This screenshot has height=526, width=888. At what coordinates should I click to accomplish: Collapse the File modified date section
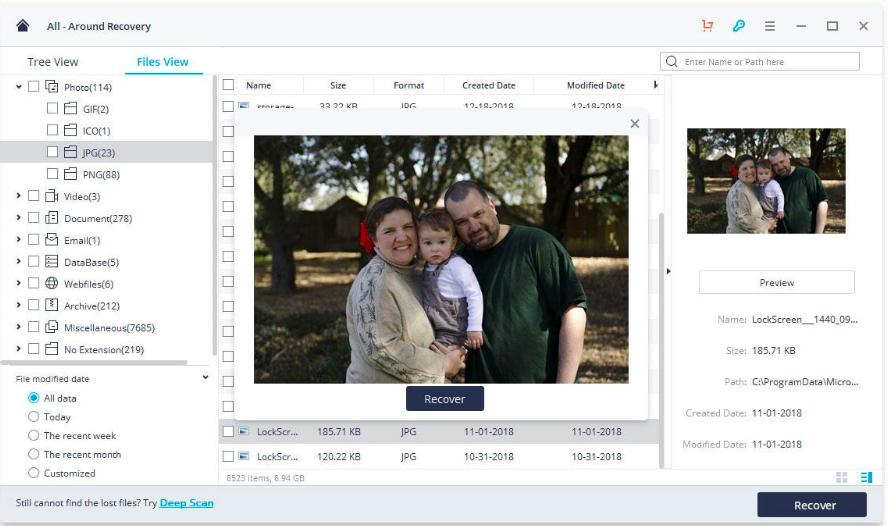click(x=206, y=378)
